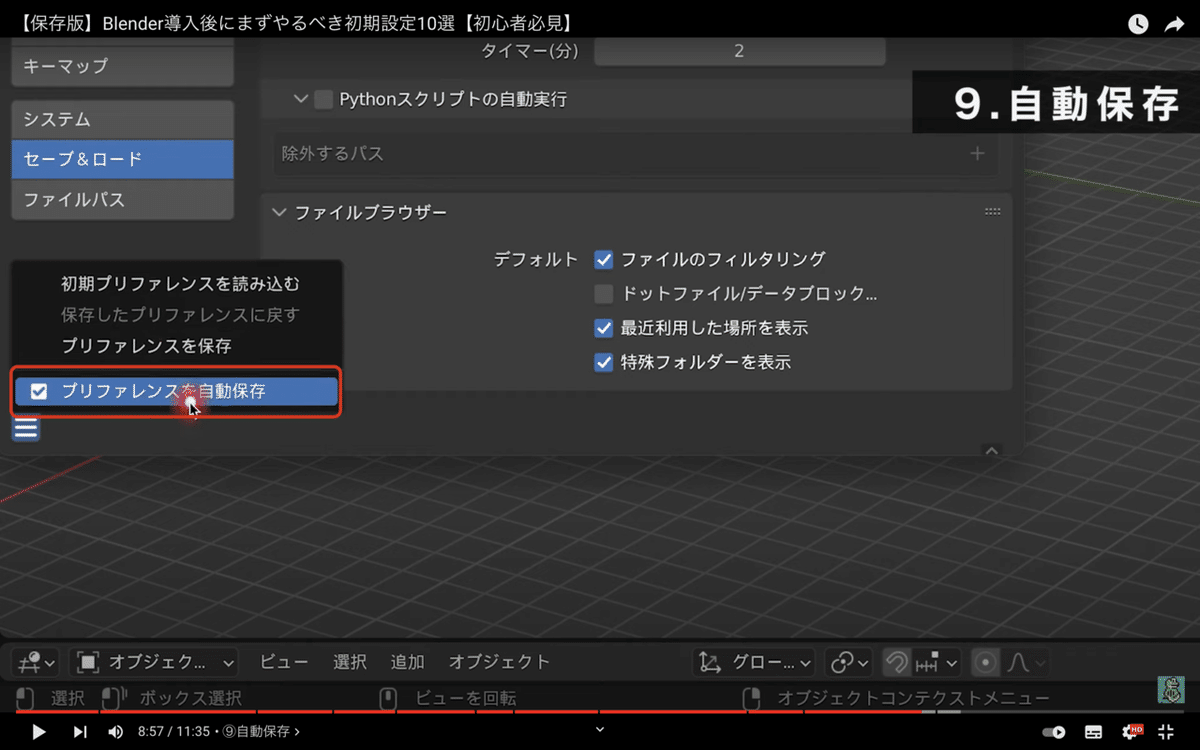Open the オブジェクト menu
The width and height of the screenshot is (1200, 750).
click(499, 662)
